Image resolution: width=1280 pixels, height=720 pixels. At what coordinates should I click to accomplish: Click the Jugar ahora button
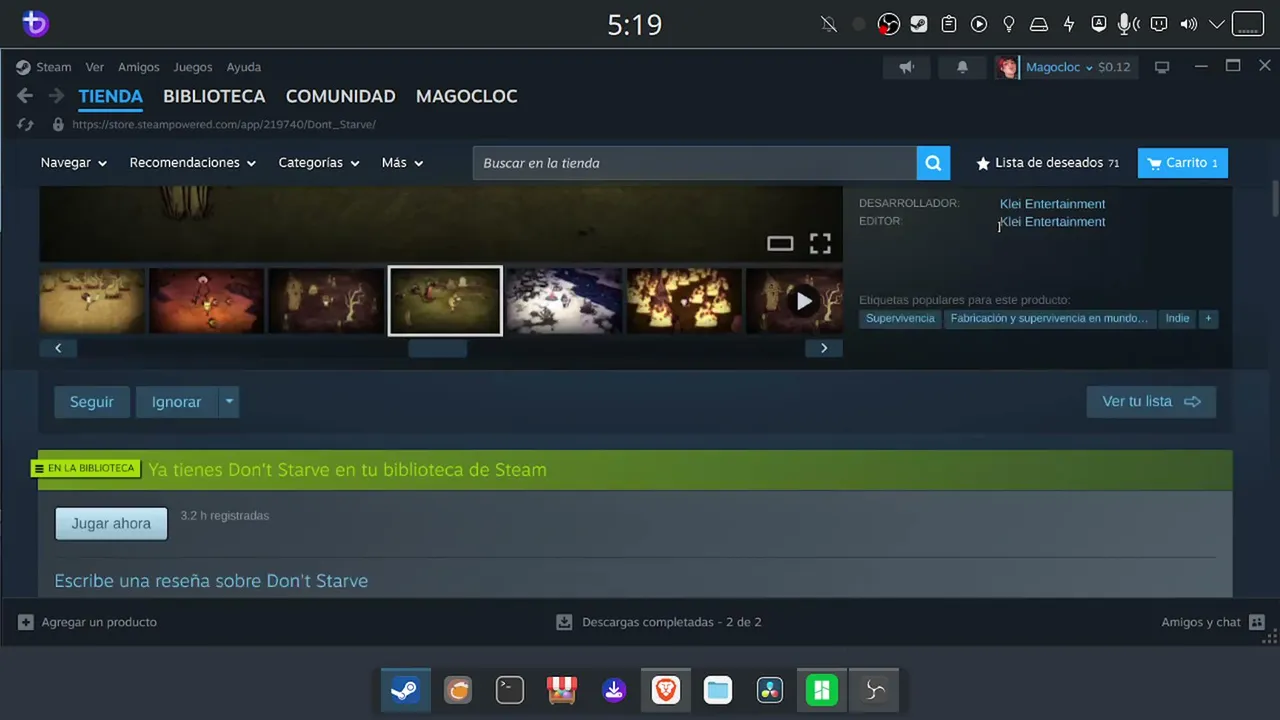click(111, 524)
